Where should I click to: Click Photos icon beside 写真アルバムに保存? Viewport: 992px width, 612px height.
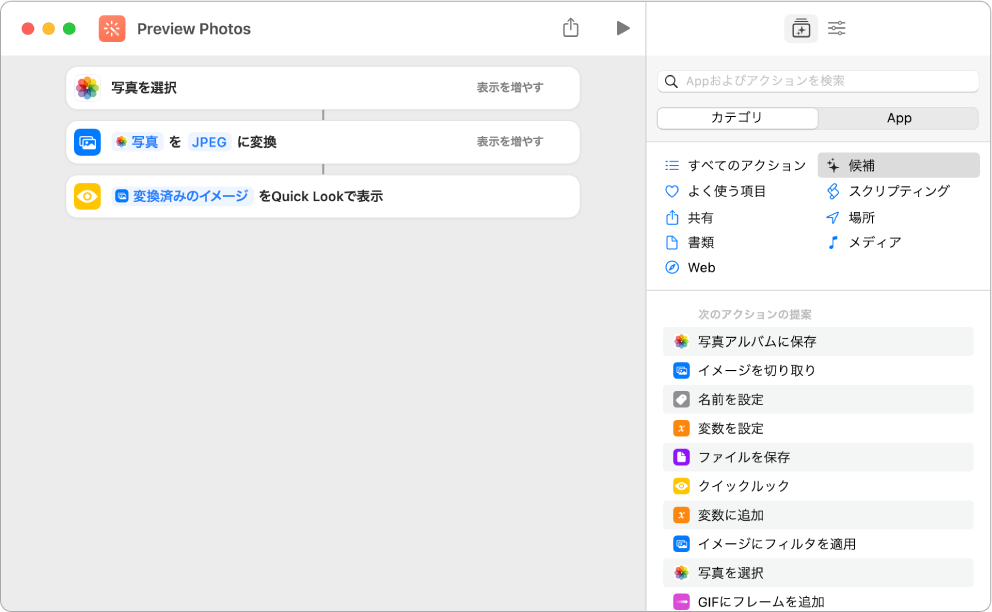[x=681, y=342]
